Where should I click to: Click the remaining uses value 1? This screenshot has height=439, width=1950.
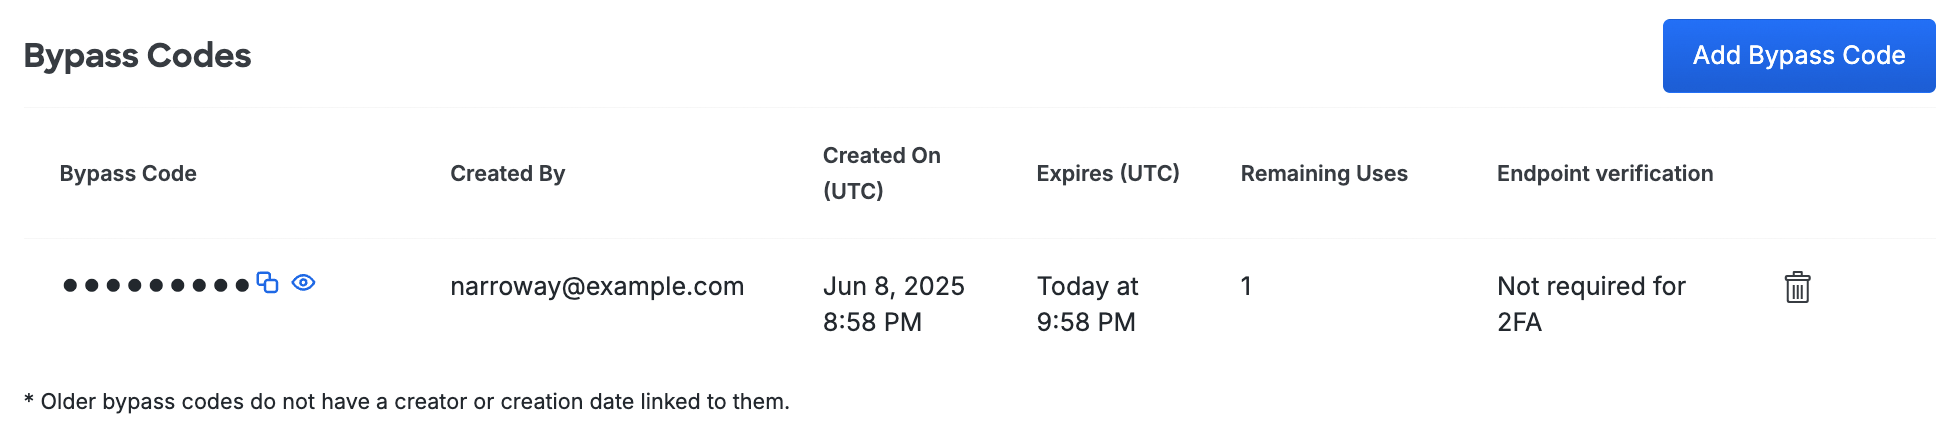click(1246, 287)
